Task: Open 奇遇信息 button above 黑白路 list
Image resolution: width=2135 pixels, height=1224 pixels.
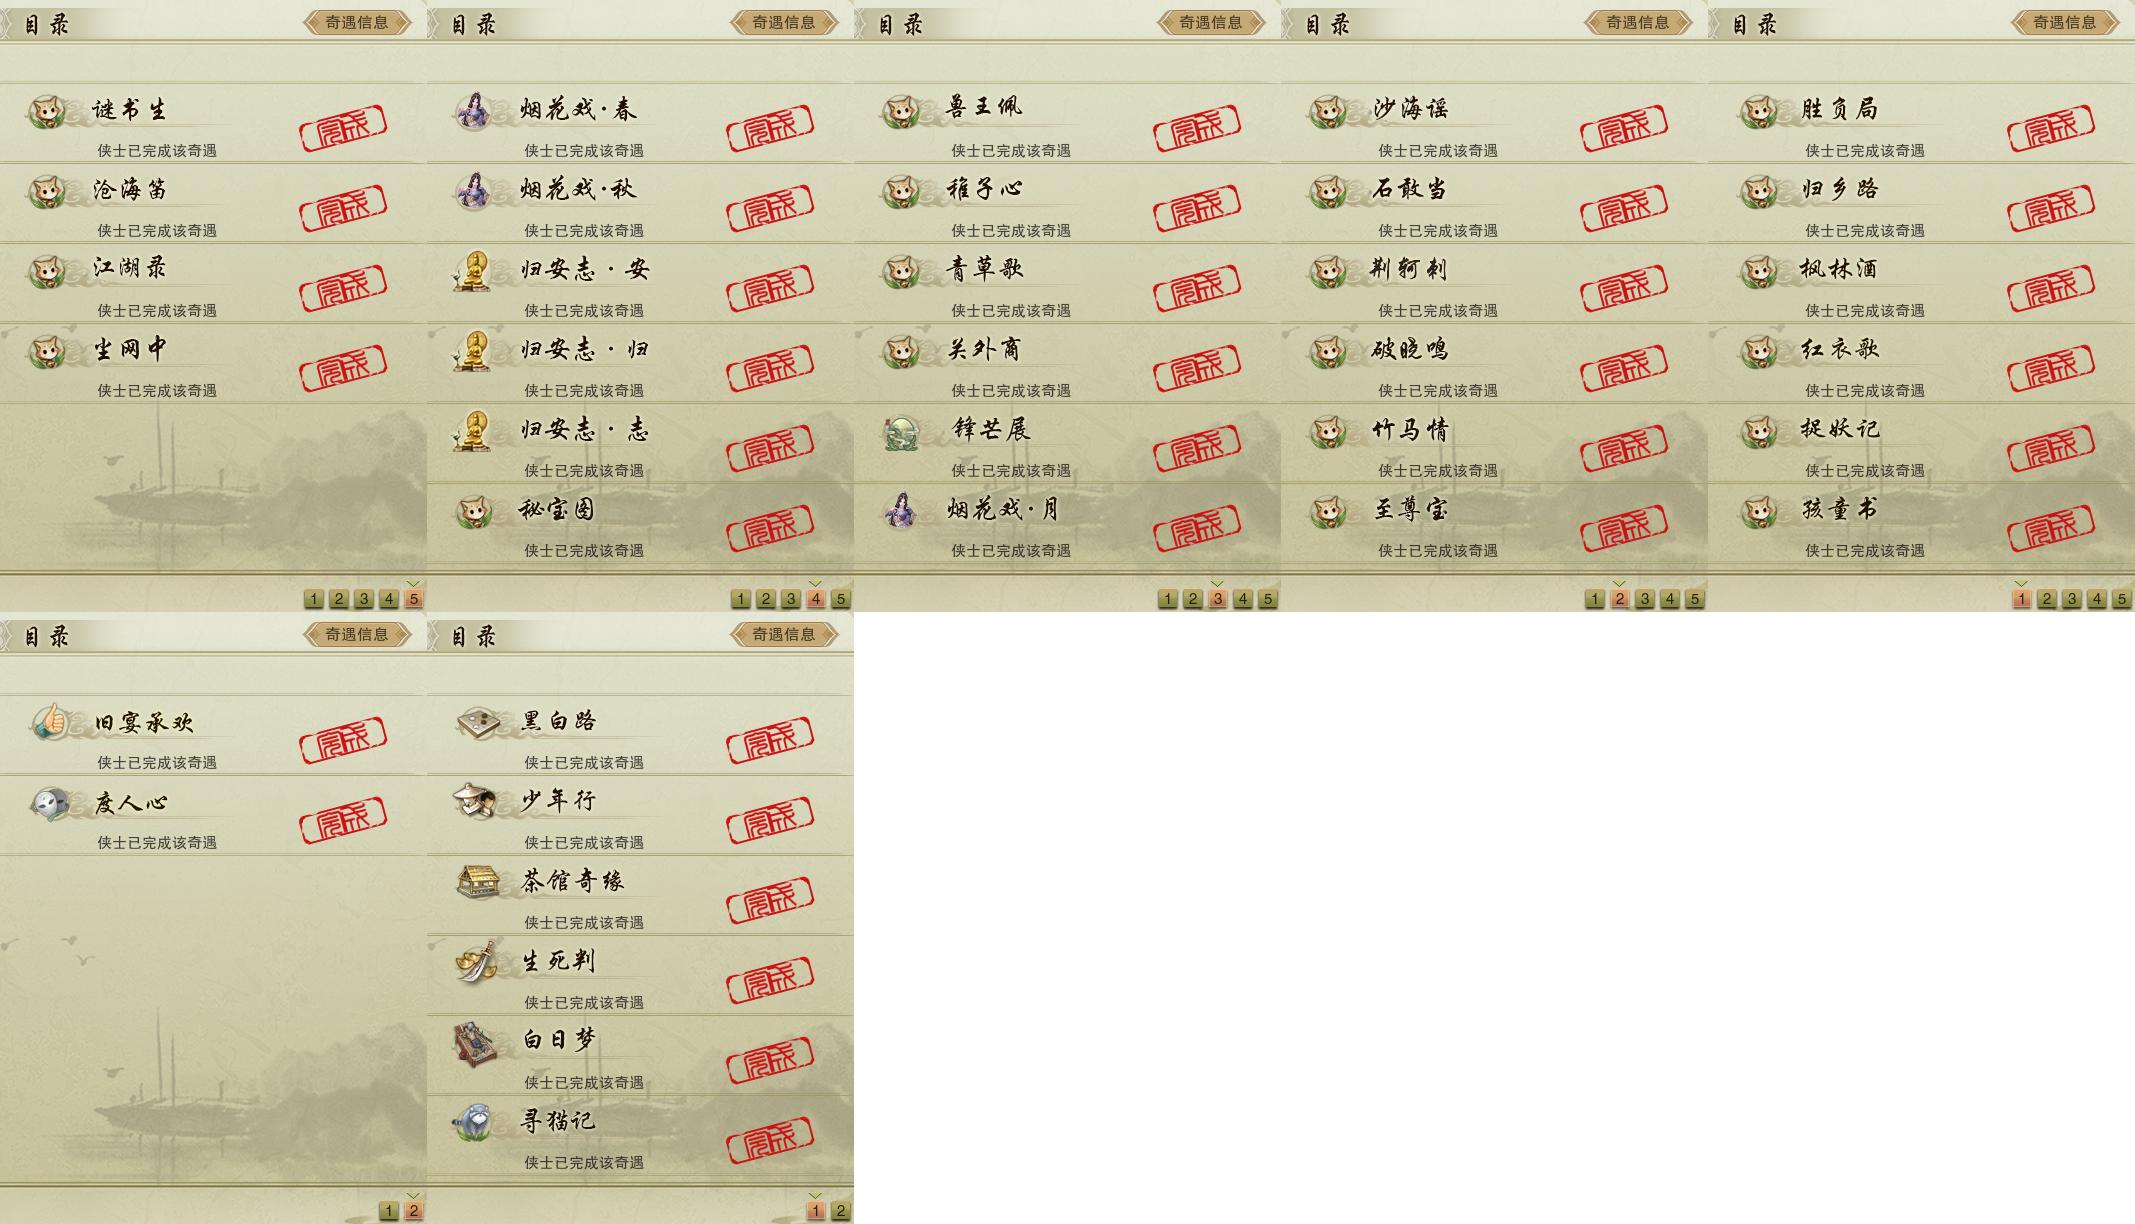Action: (x=784, y=634)
